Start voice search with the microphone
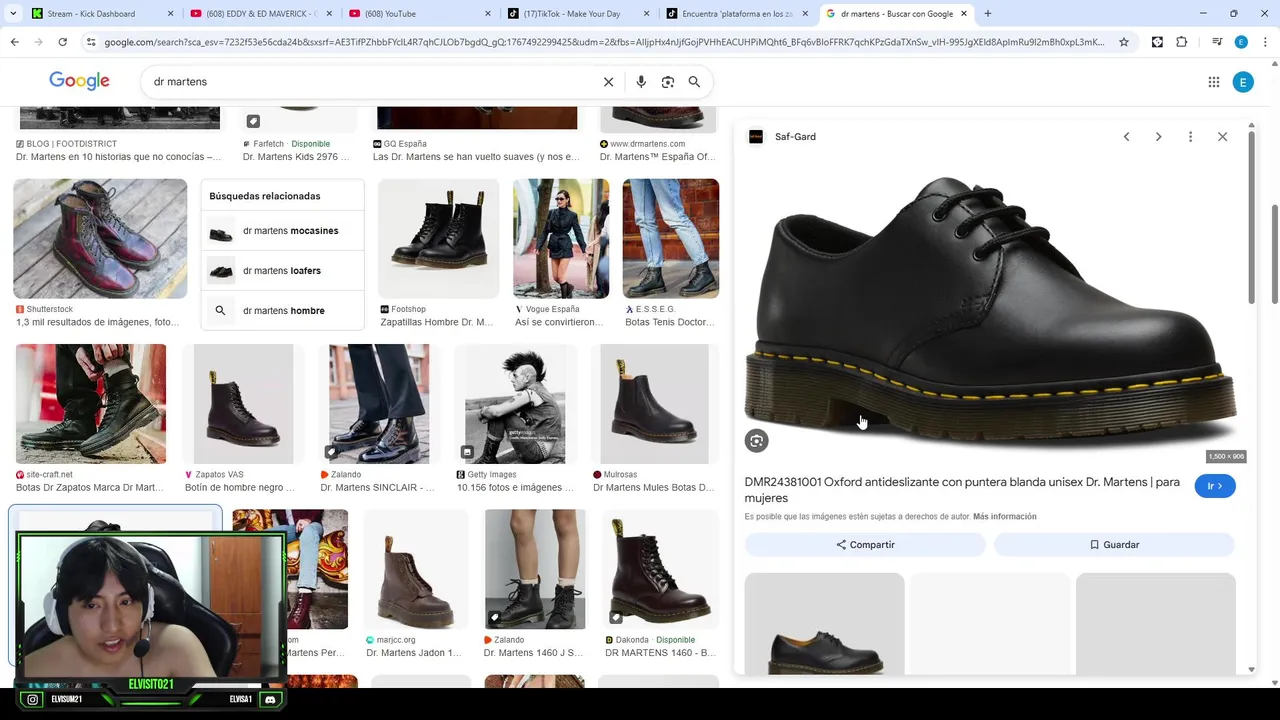Screen dimensions: 1280x720 tap(641, 82)
